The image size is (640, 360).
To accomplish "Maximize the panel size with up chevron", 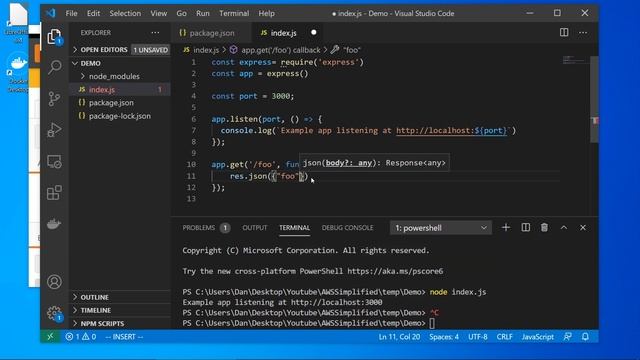I will 564,227.
